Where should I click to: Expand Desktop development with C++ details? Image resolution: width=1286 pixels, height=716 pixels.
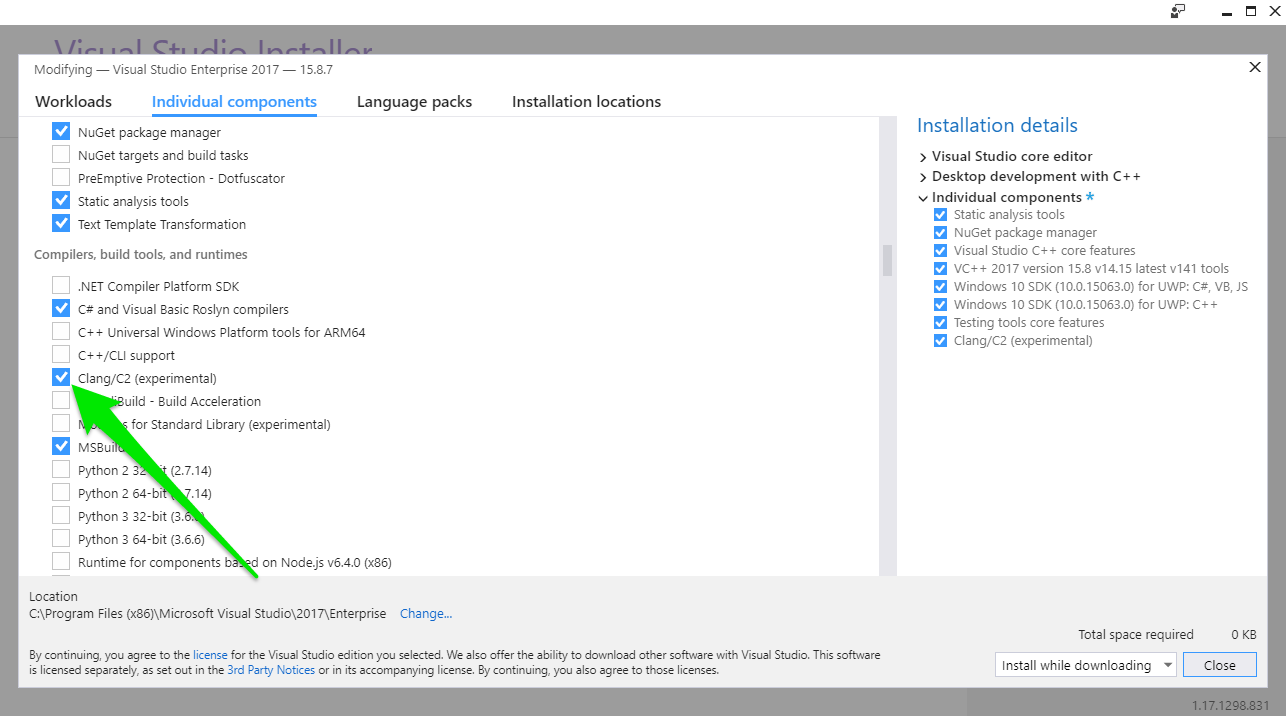click(923, 177)
